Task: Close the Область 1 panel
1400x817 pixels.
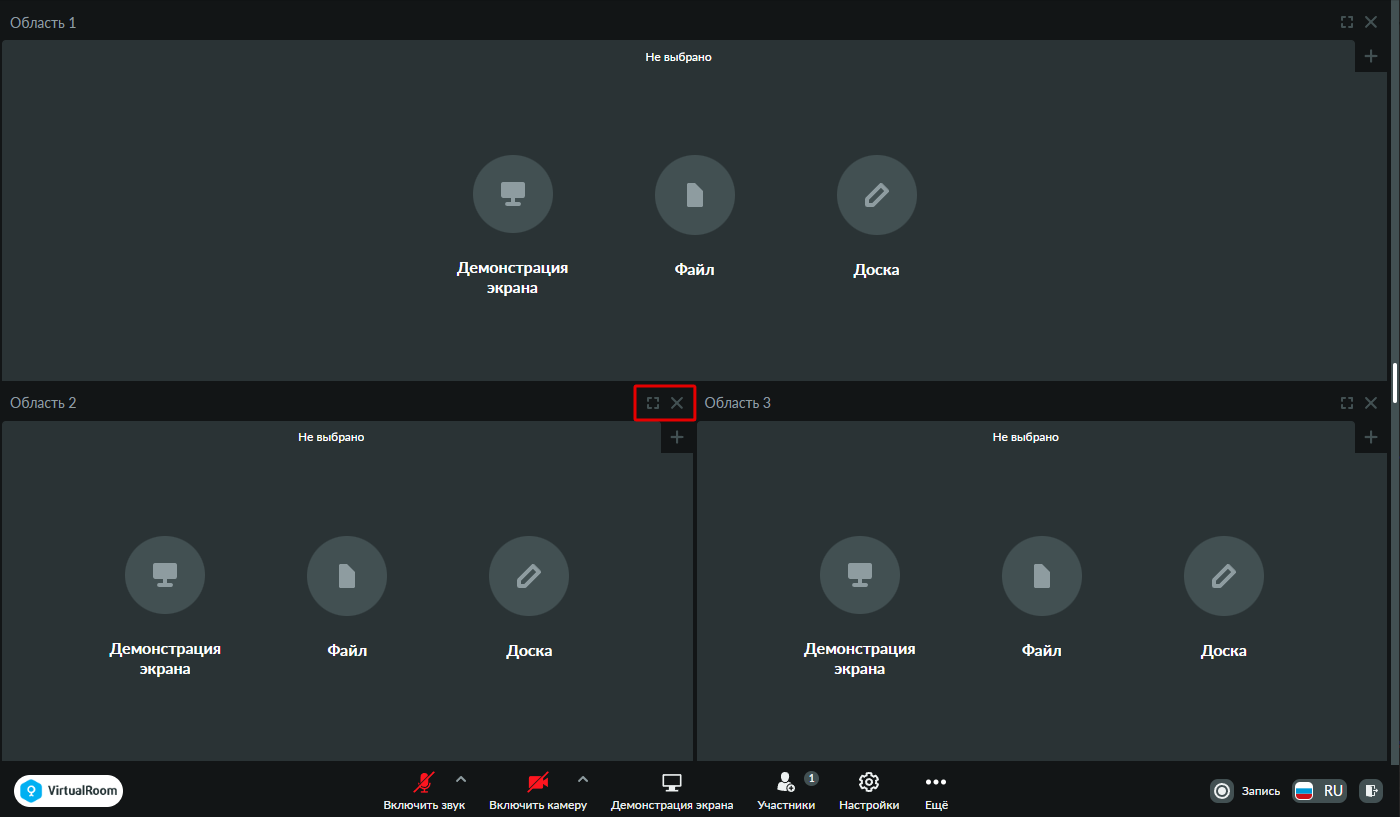Action: [1371, 22]
